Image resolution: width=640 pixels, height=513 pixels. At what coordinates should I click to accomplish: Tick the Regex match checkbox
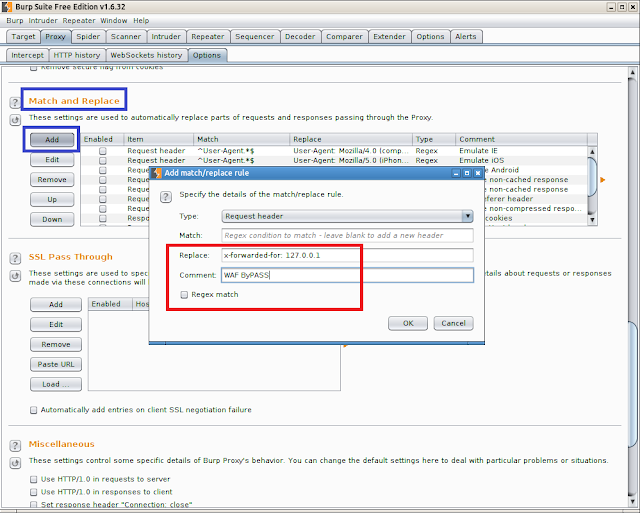pos(184,295)
